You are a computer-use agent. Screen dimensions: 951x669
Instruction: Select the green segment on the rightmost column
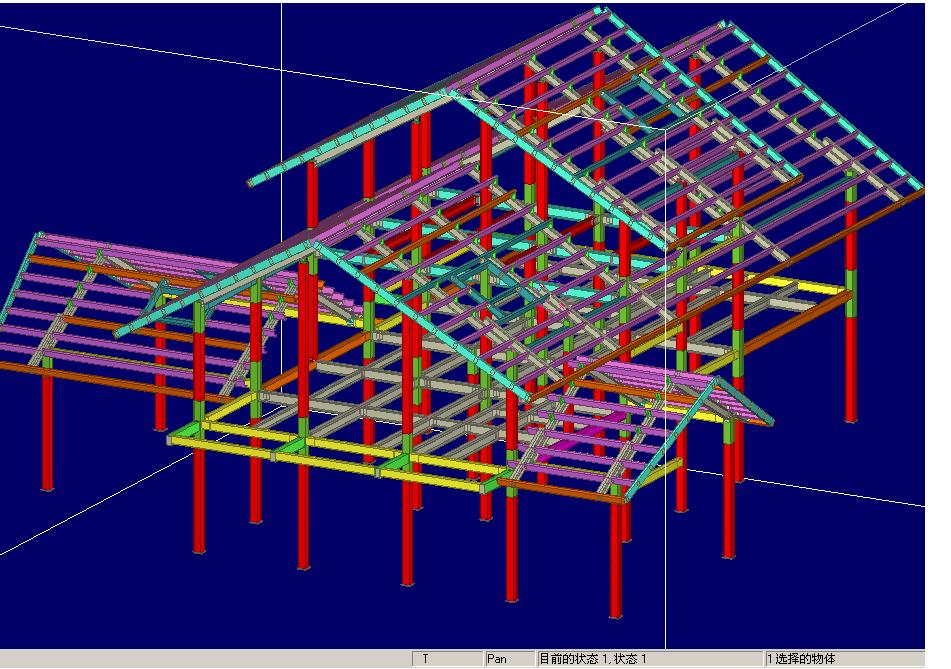coord(851,282)
